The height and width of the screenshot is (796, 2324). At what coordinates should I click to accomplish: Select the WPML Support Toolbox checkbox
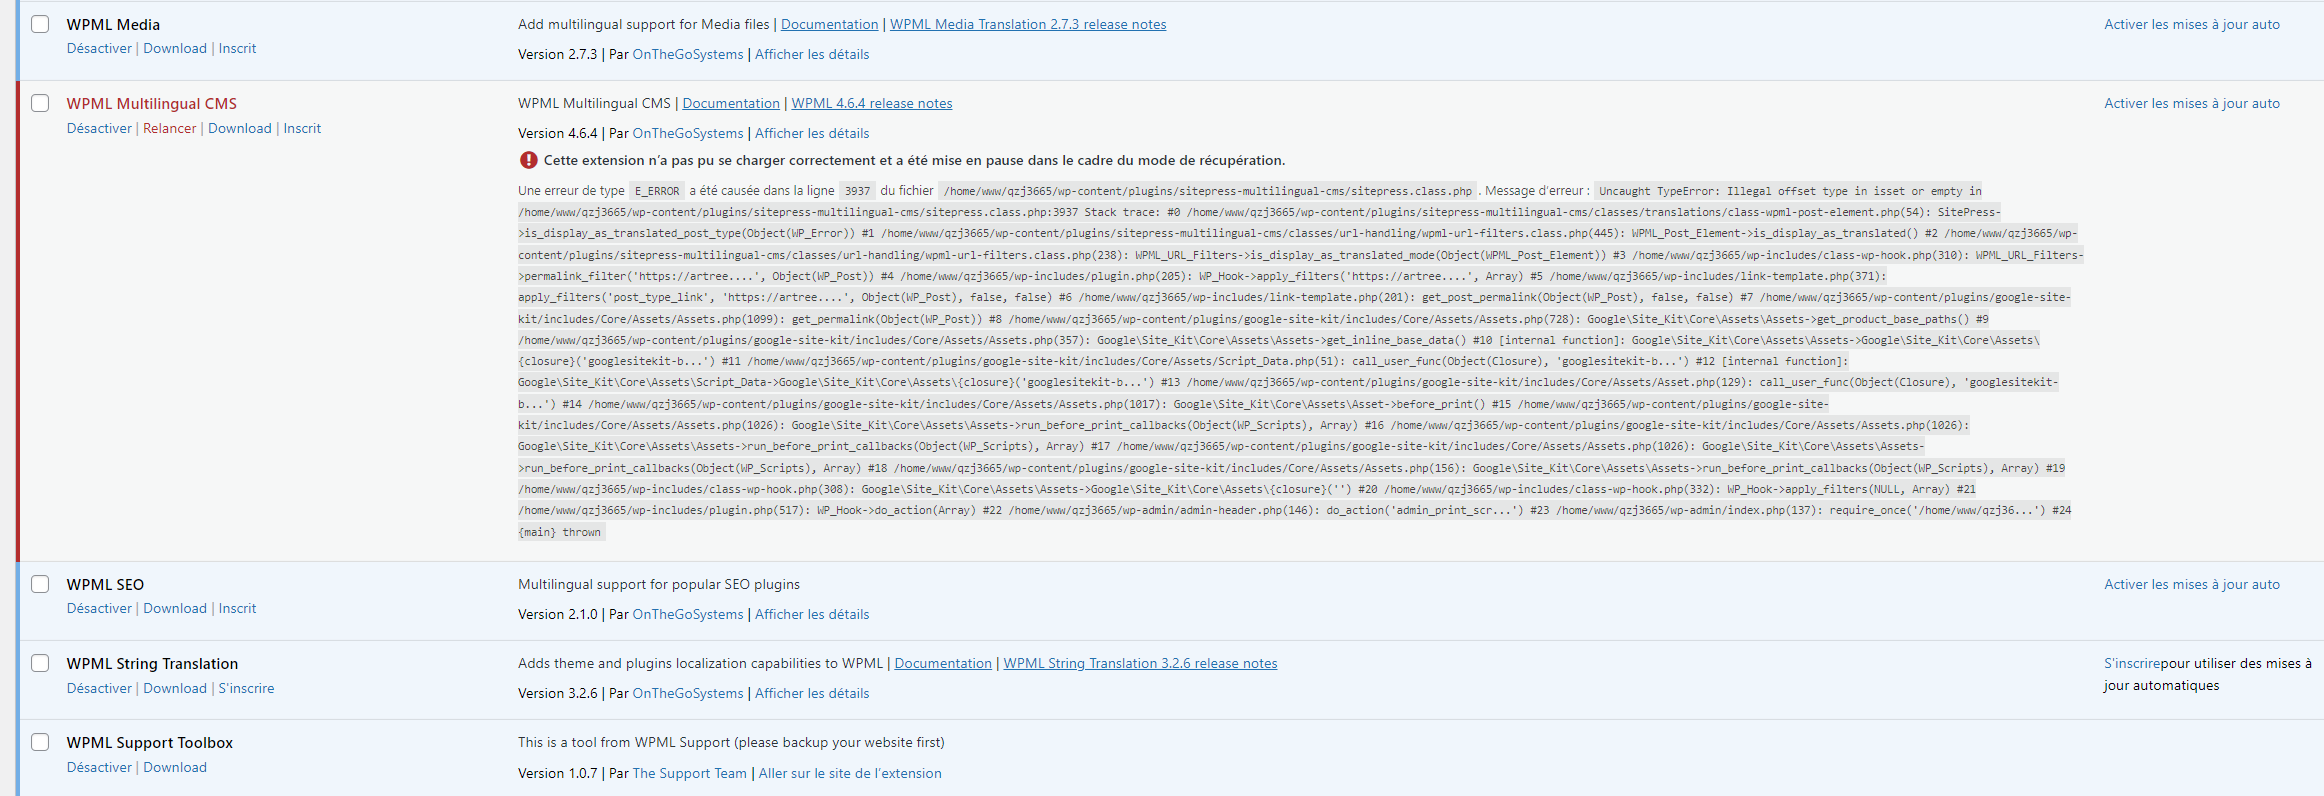tap(40, 742)
